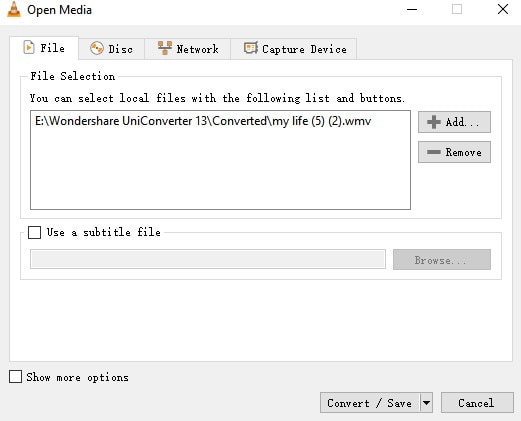
Task: Click the Cancel button
Action: pos(477,403)
